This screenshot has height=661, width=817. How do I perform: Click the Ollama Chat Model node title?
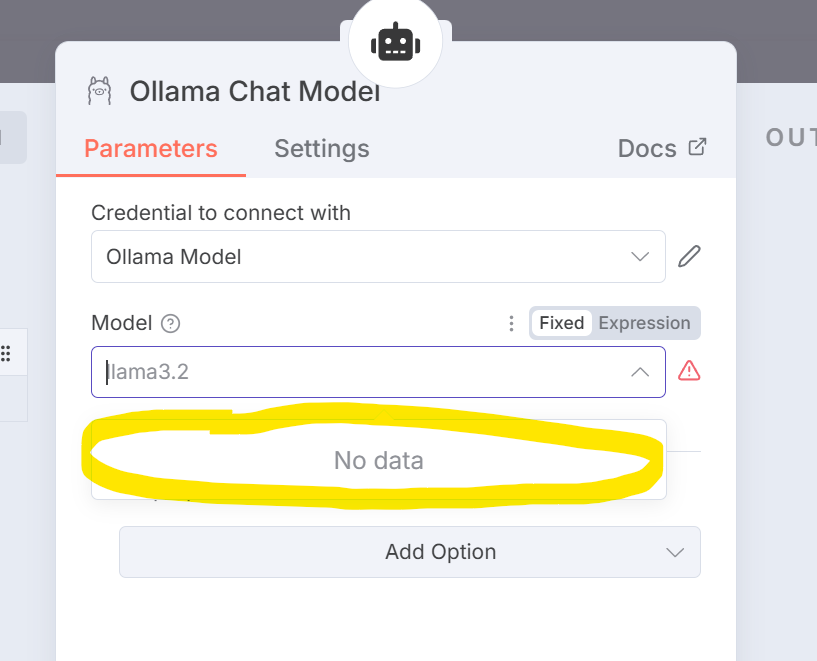(255, 92)
